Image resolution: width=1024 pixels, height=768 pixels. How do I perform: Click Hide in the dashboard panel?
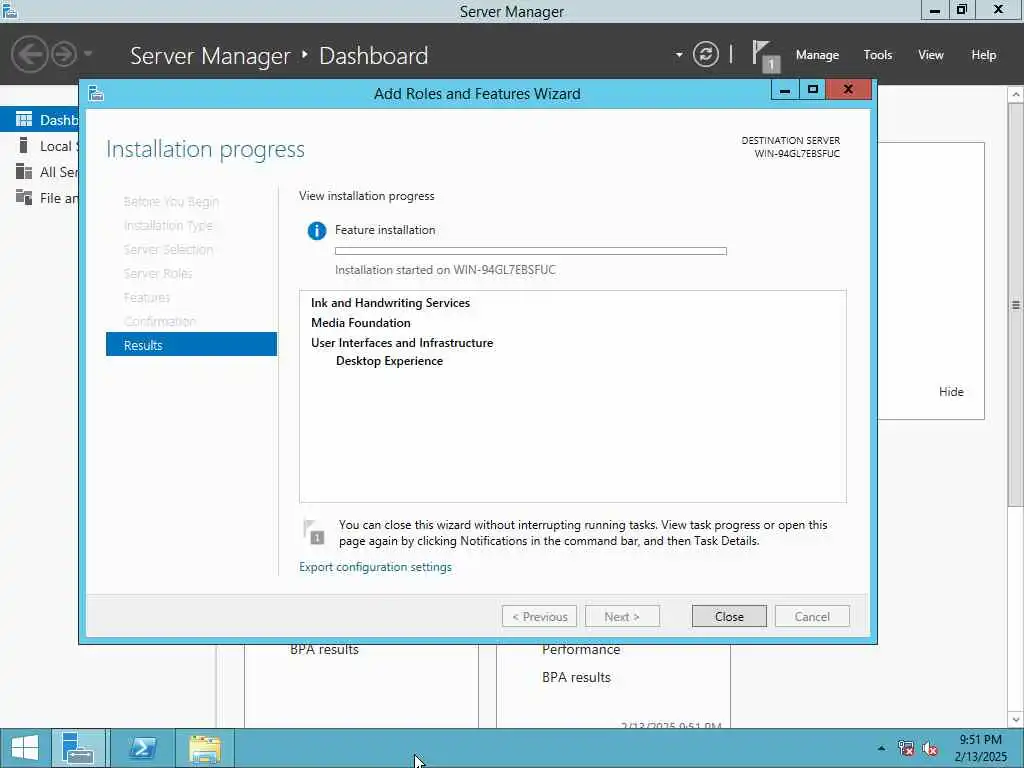951,392
